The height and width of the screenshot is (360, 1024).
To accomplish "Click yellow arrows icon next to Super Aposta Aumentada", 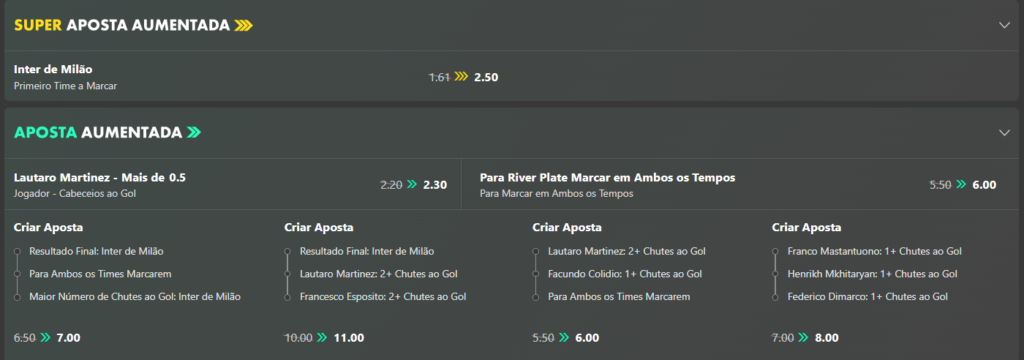I will [244, 25].
